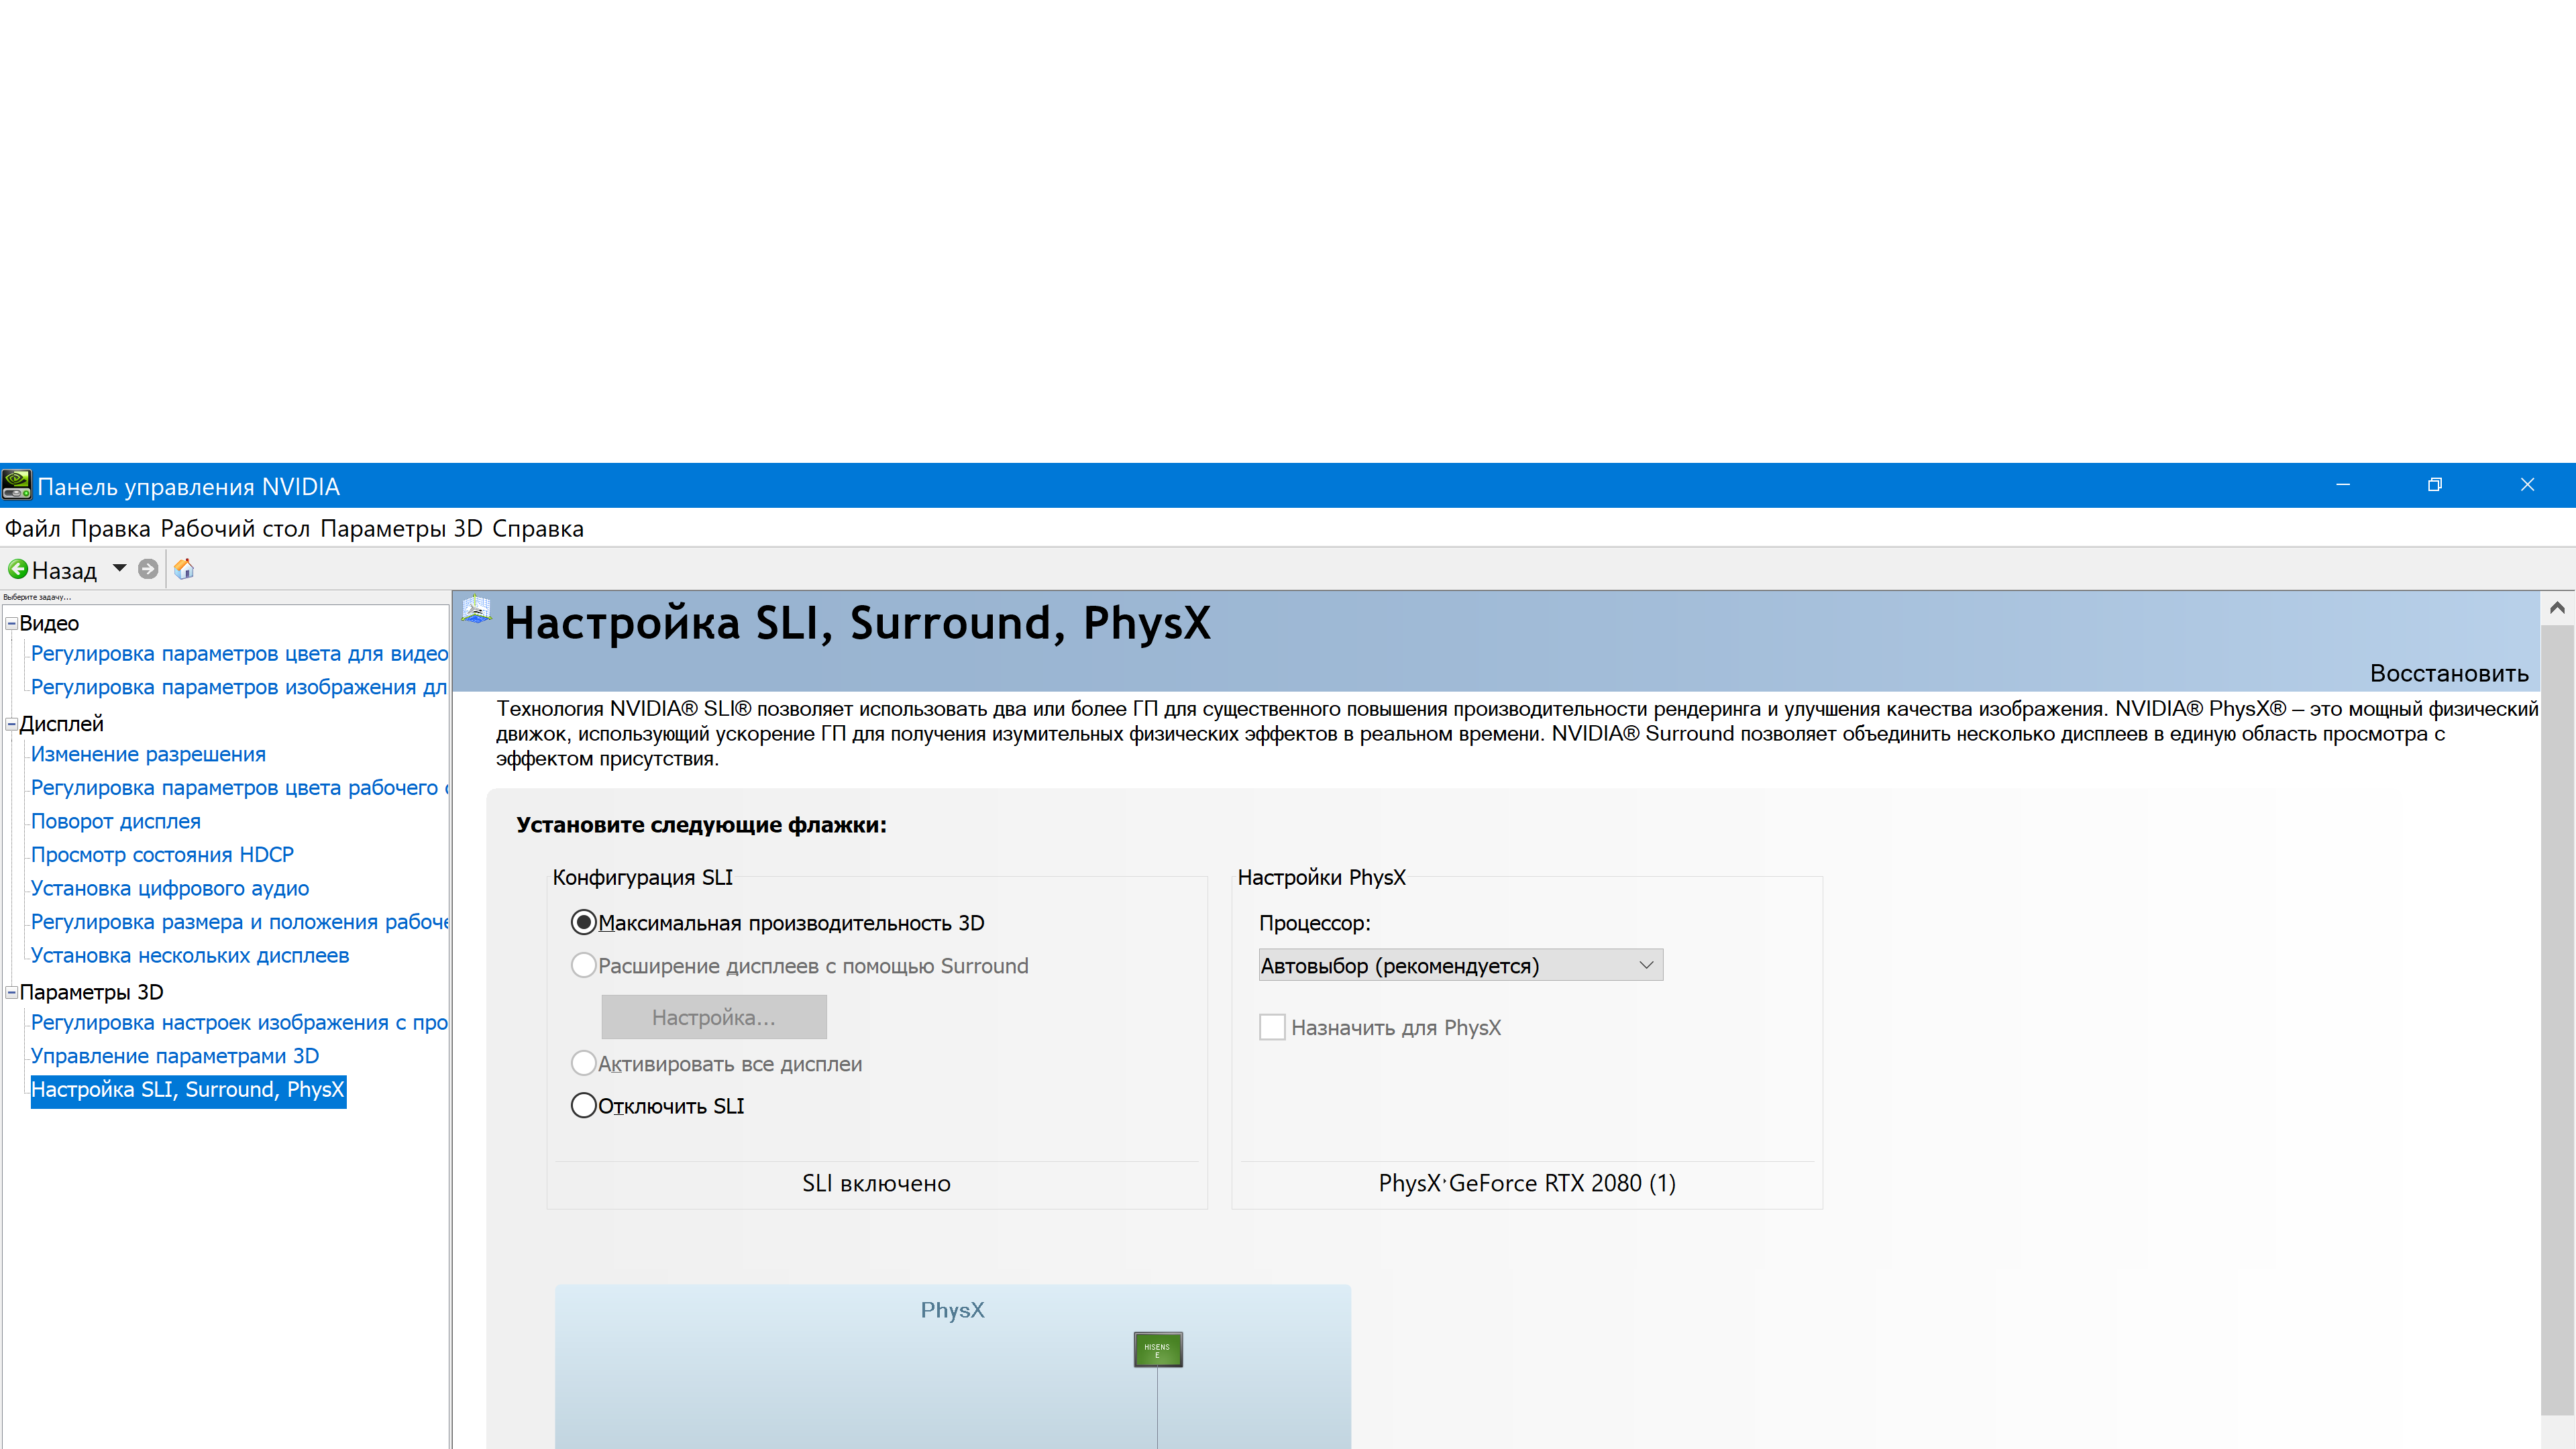Minimize the NVIDIA control panel window
The height and width of the screenshot is (1449, 2576).
click(2342, 485)
